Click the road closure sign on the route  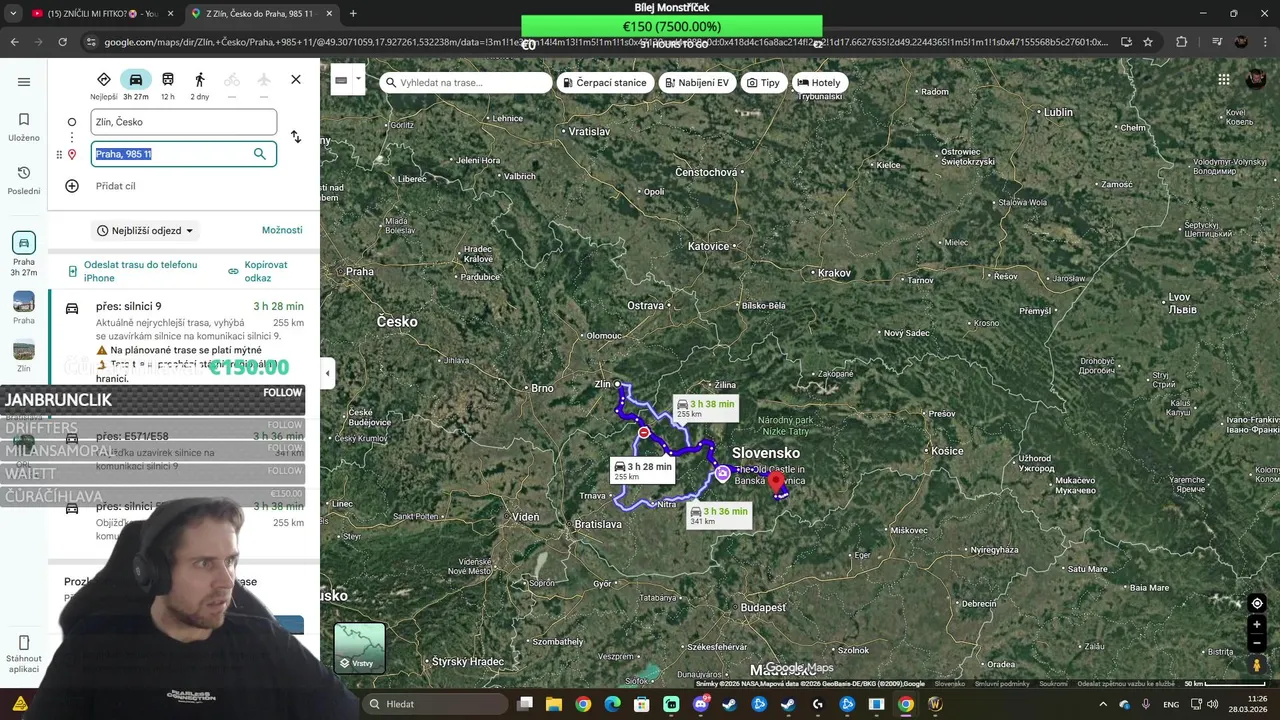[x=644, y=433]
